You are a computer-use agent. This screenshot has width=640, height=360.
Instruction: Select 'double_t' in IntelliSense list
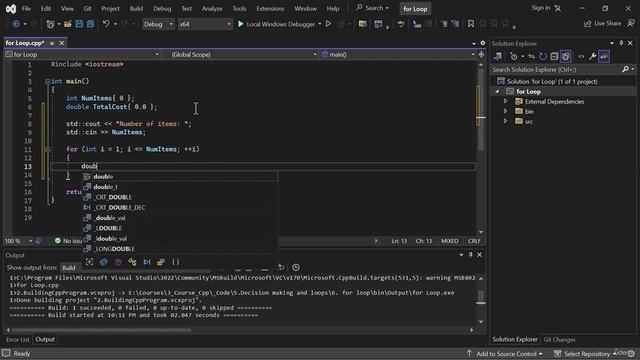pyautogui.click(x=180, y=187)
